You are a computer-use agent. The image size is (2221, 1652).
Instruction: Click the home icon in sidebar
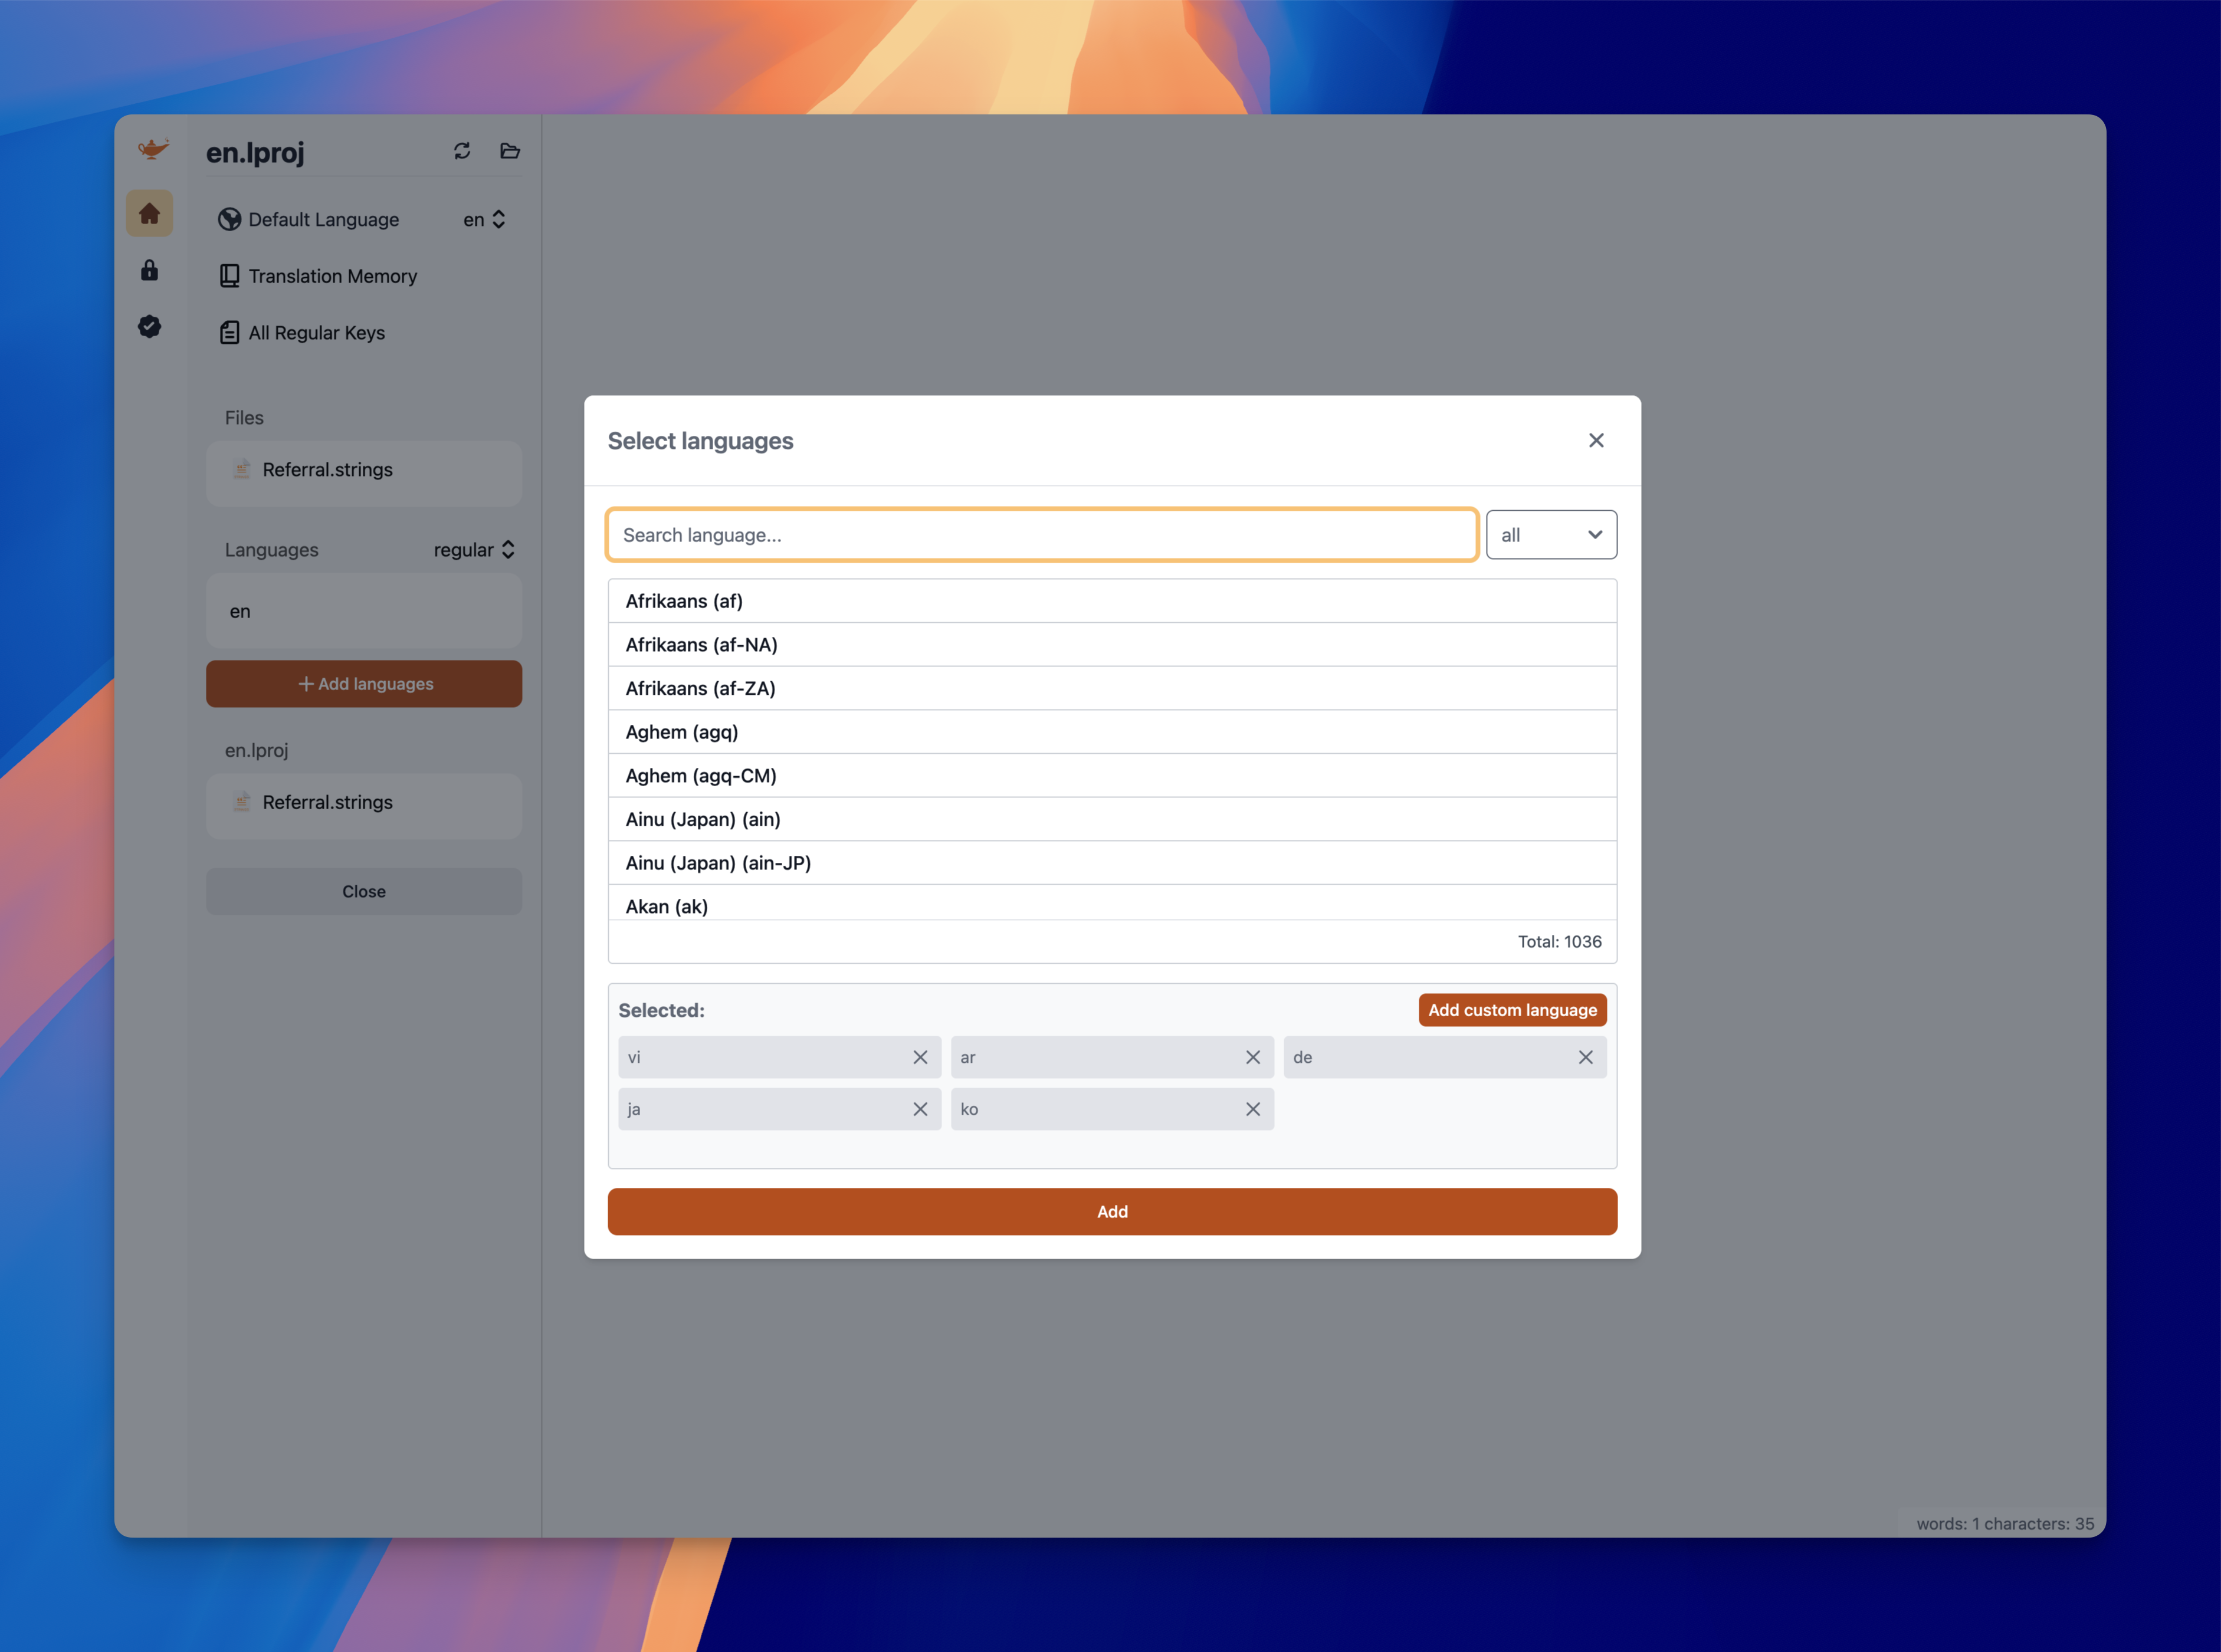click(x=149, y=214)
